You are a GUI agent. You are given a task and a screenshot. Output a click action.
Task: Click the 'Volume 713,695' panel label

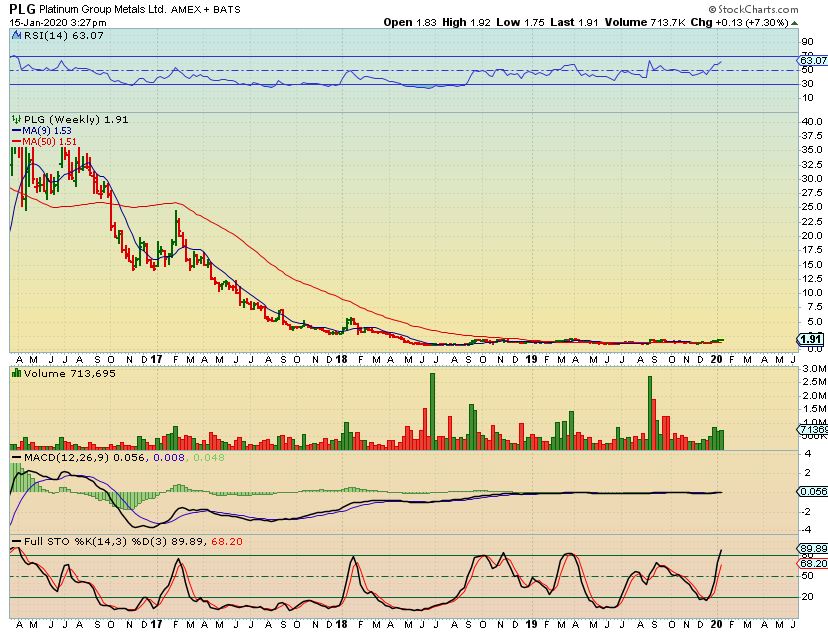click(69, 373)
